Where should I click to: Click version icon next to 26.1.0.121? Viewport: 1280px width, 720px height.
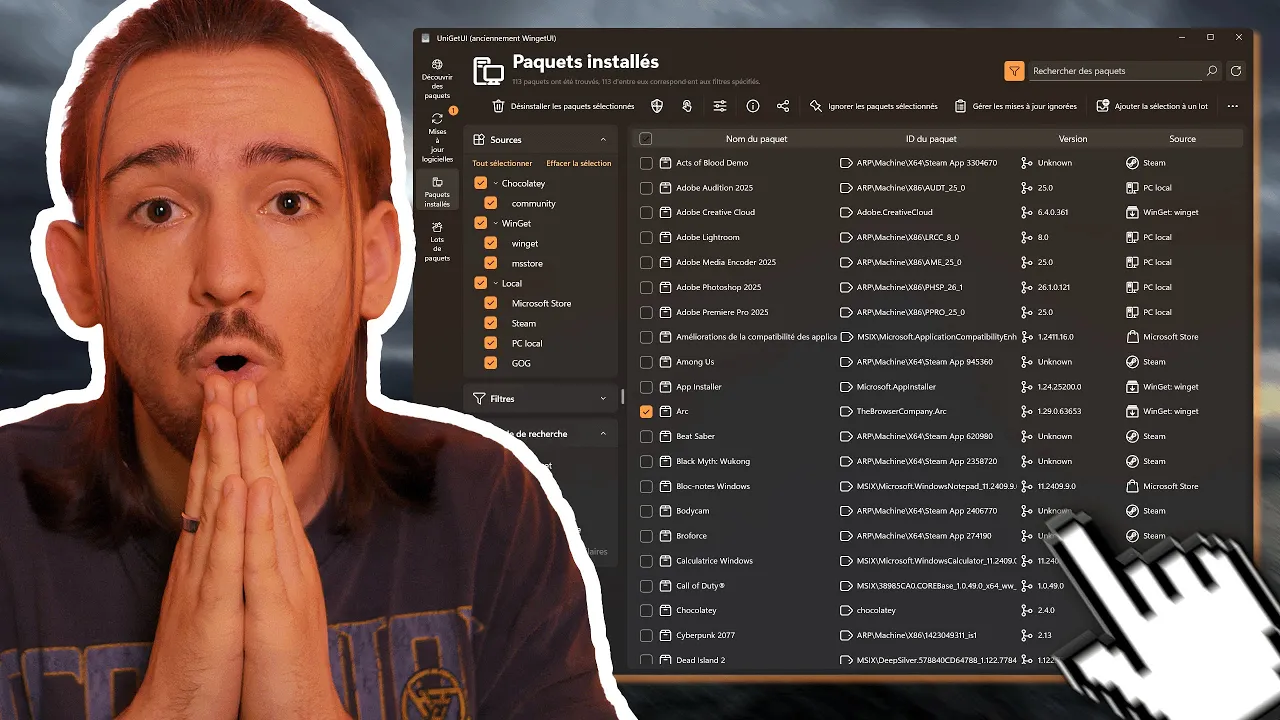coord(1026,287)
